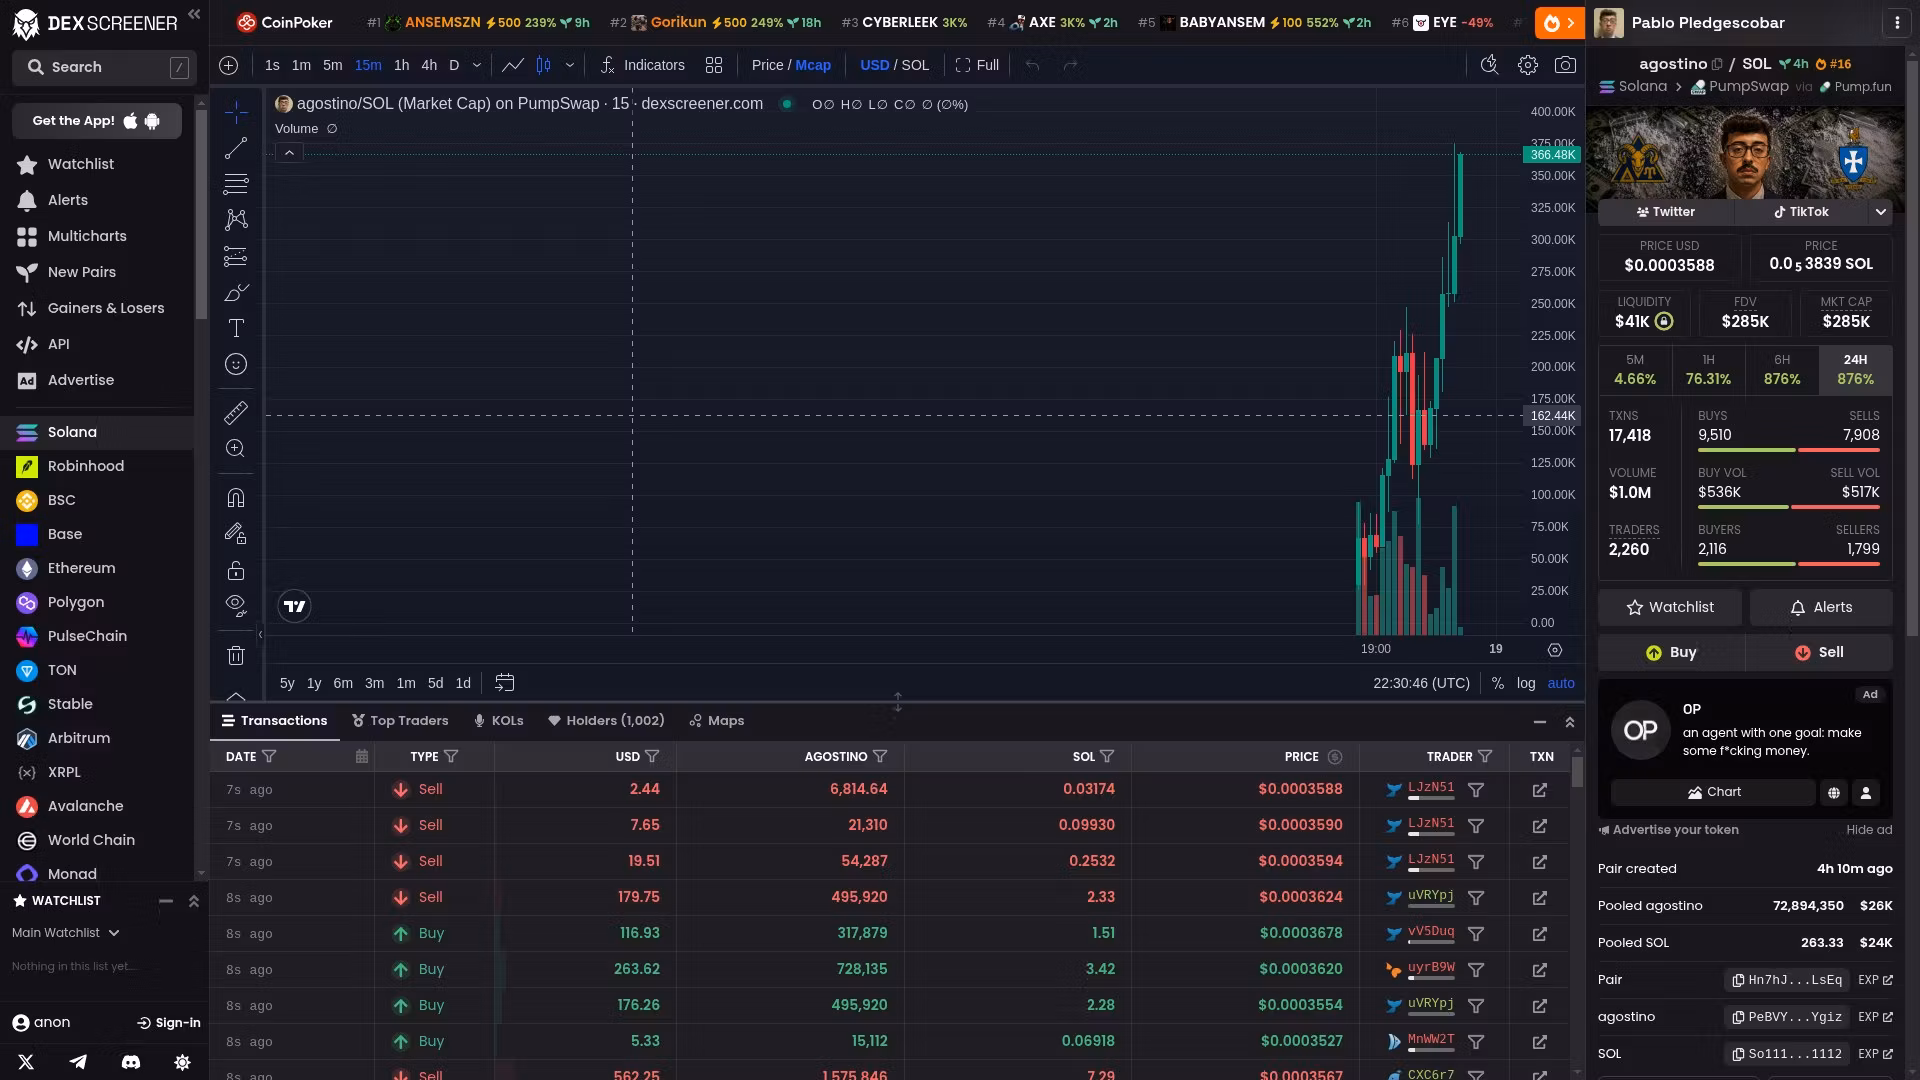
Task: Click the transactions table scrollbar
Action: pos(1577,771)
